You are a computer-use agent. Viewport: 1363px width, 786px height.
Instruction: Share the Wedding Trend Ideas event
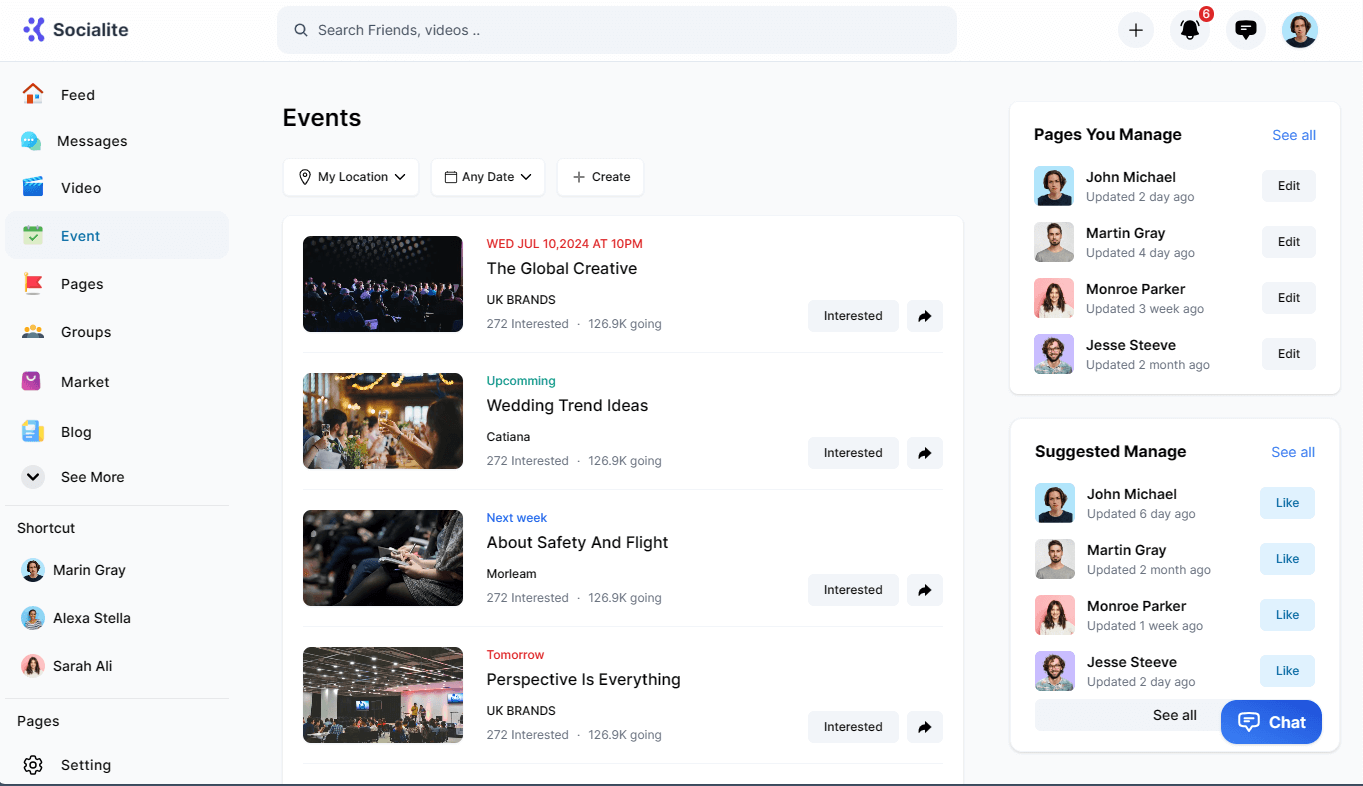[924, 453]
